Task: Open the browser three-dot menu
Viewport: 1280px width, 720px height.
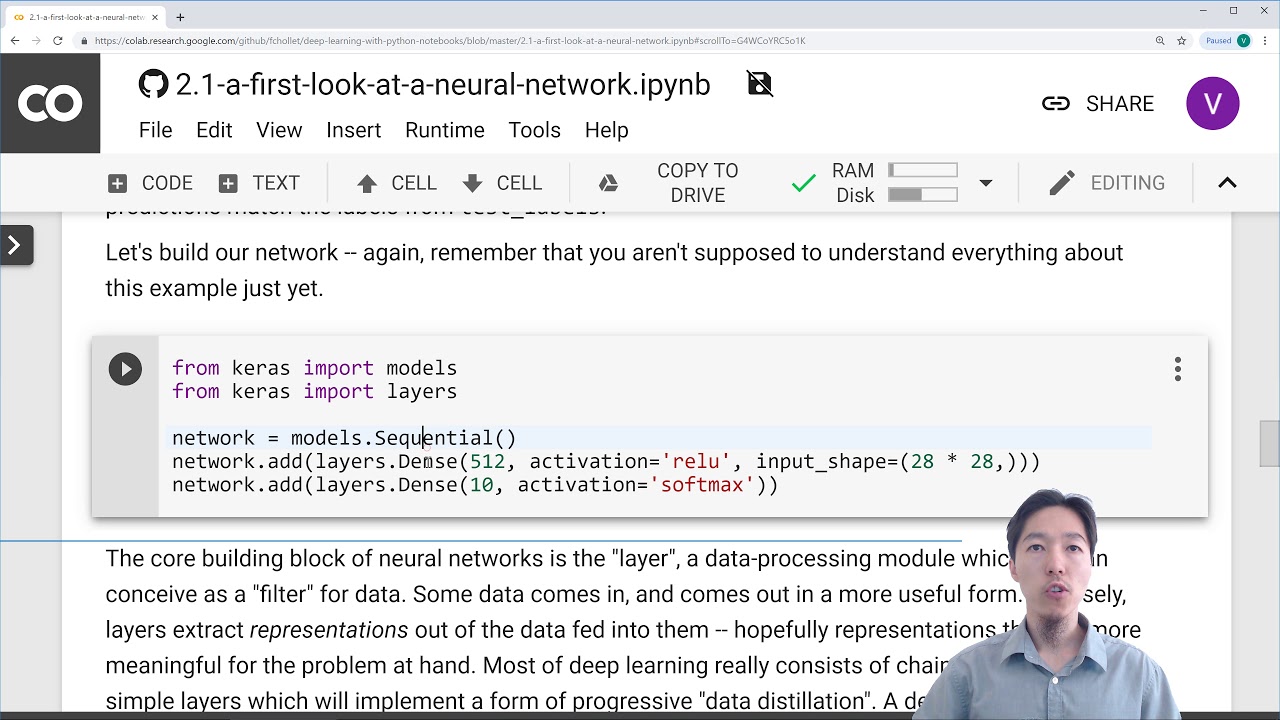Action: coord(1265,41)
